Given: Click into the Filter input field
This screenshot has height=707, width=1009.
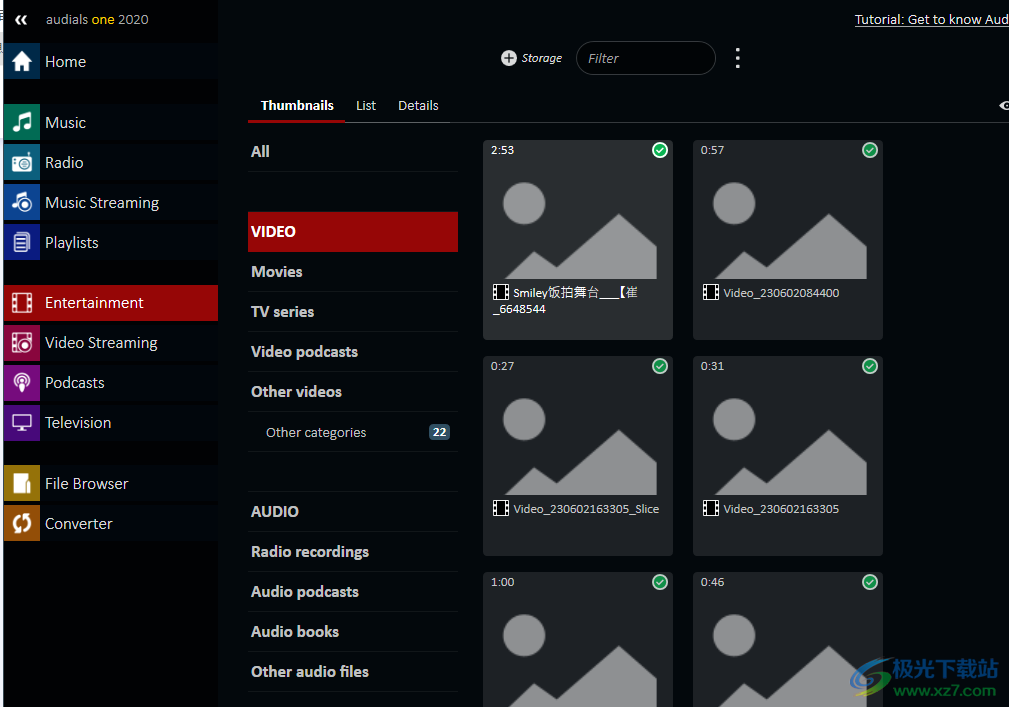Looking at the screenshot, I should click(645, 58).
